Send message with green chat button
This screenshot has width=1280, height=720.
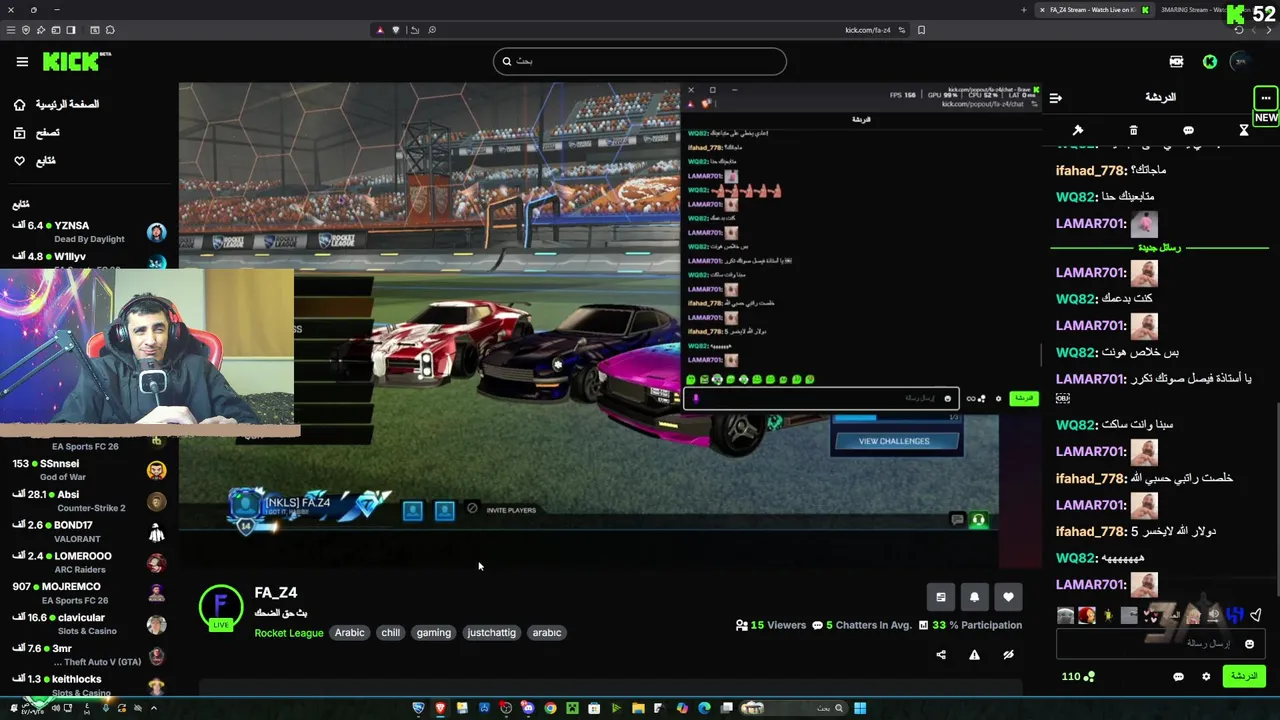pos(1244,677)
